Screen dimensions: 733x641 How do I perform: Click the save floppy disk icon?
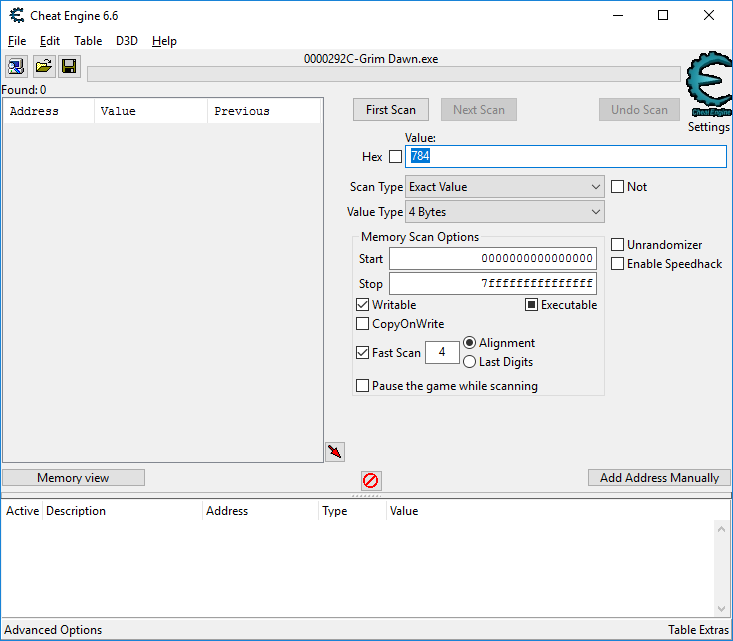69,66
